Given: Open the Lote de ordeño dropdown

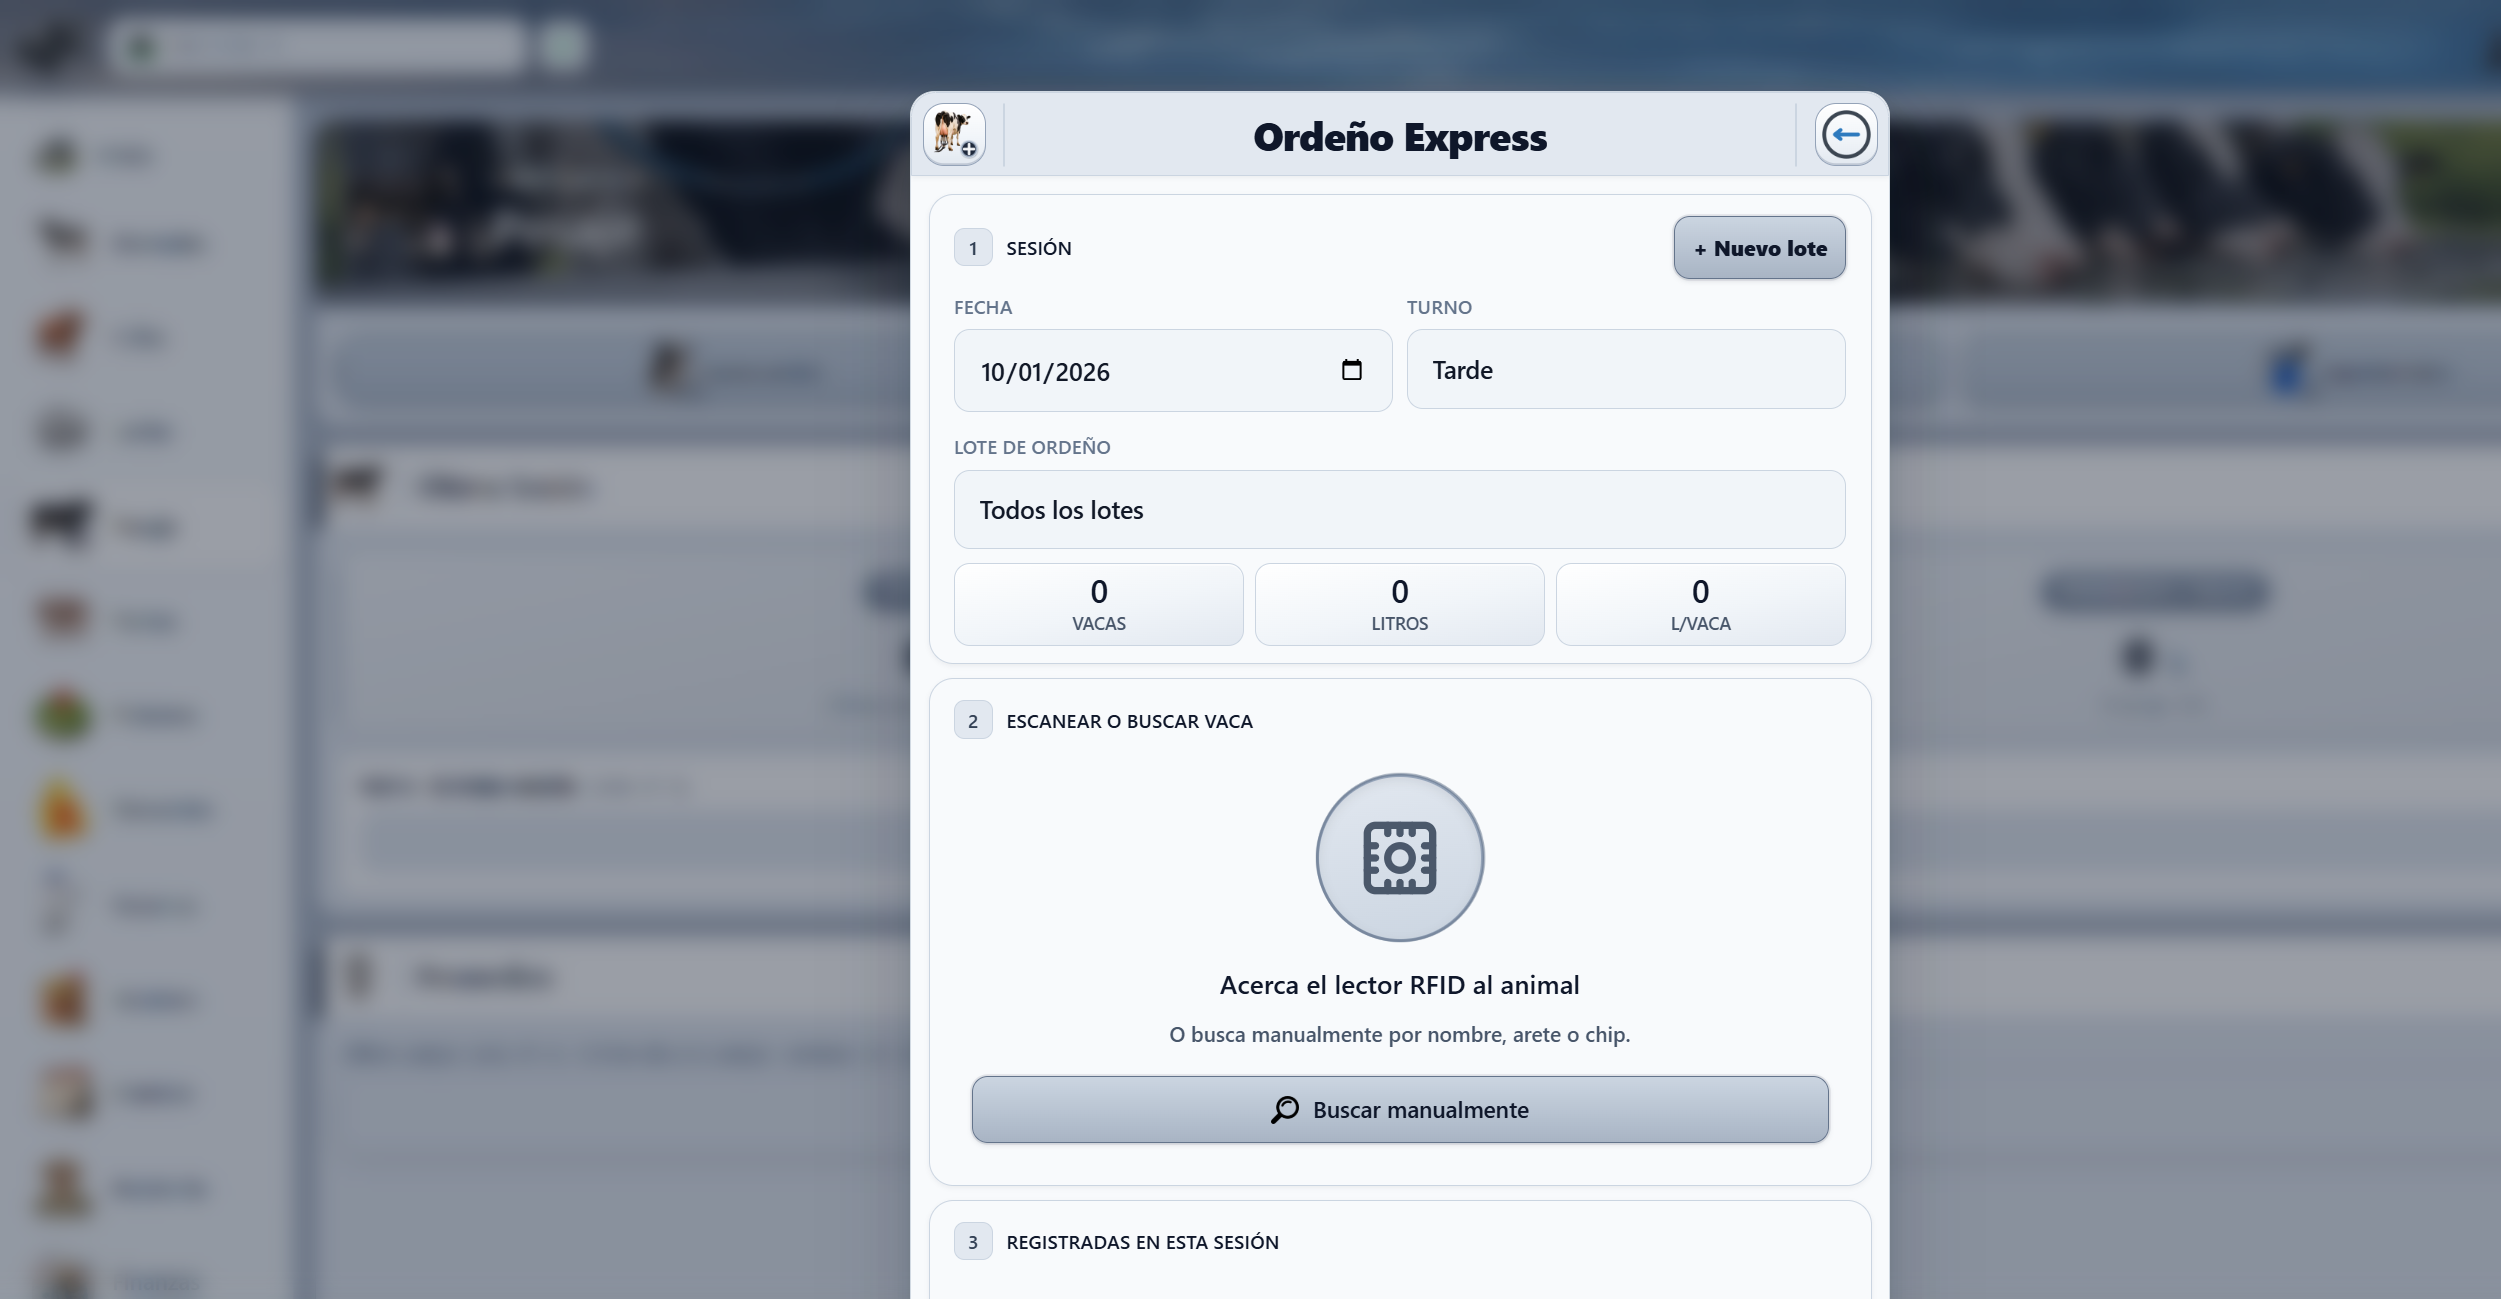Looking at the screenshot, I should point(1399,509).
